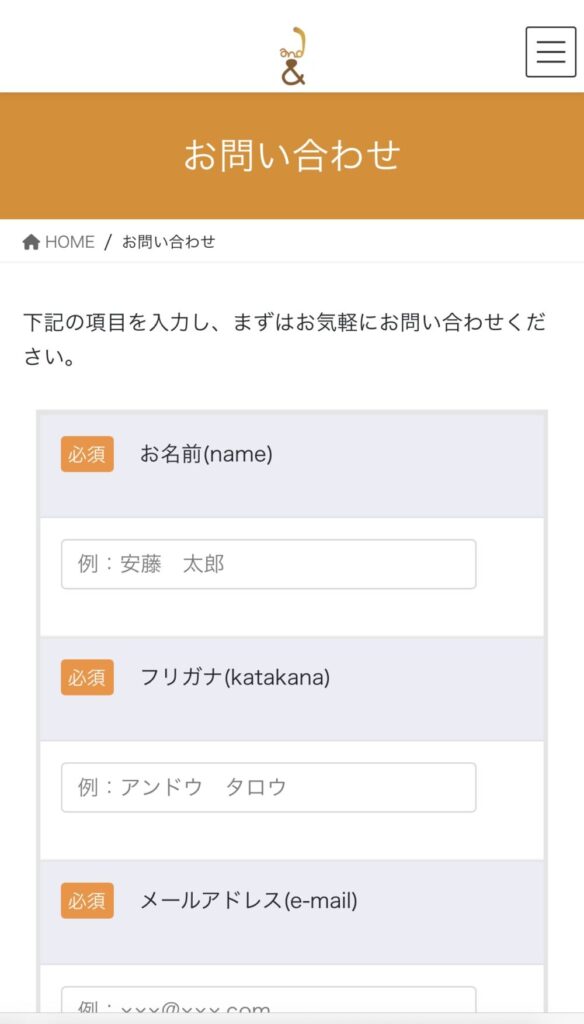The image size is (584, 1024).
Task: Click the ampersand site logo
Action: coord(293,56)
